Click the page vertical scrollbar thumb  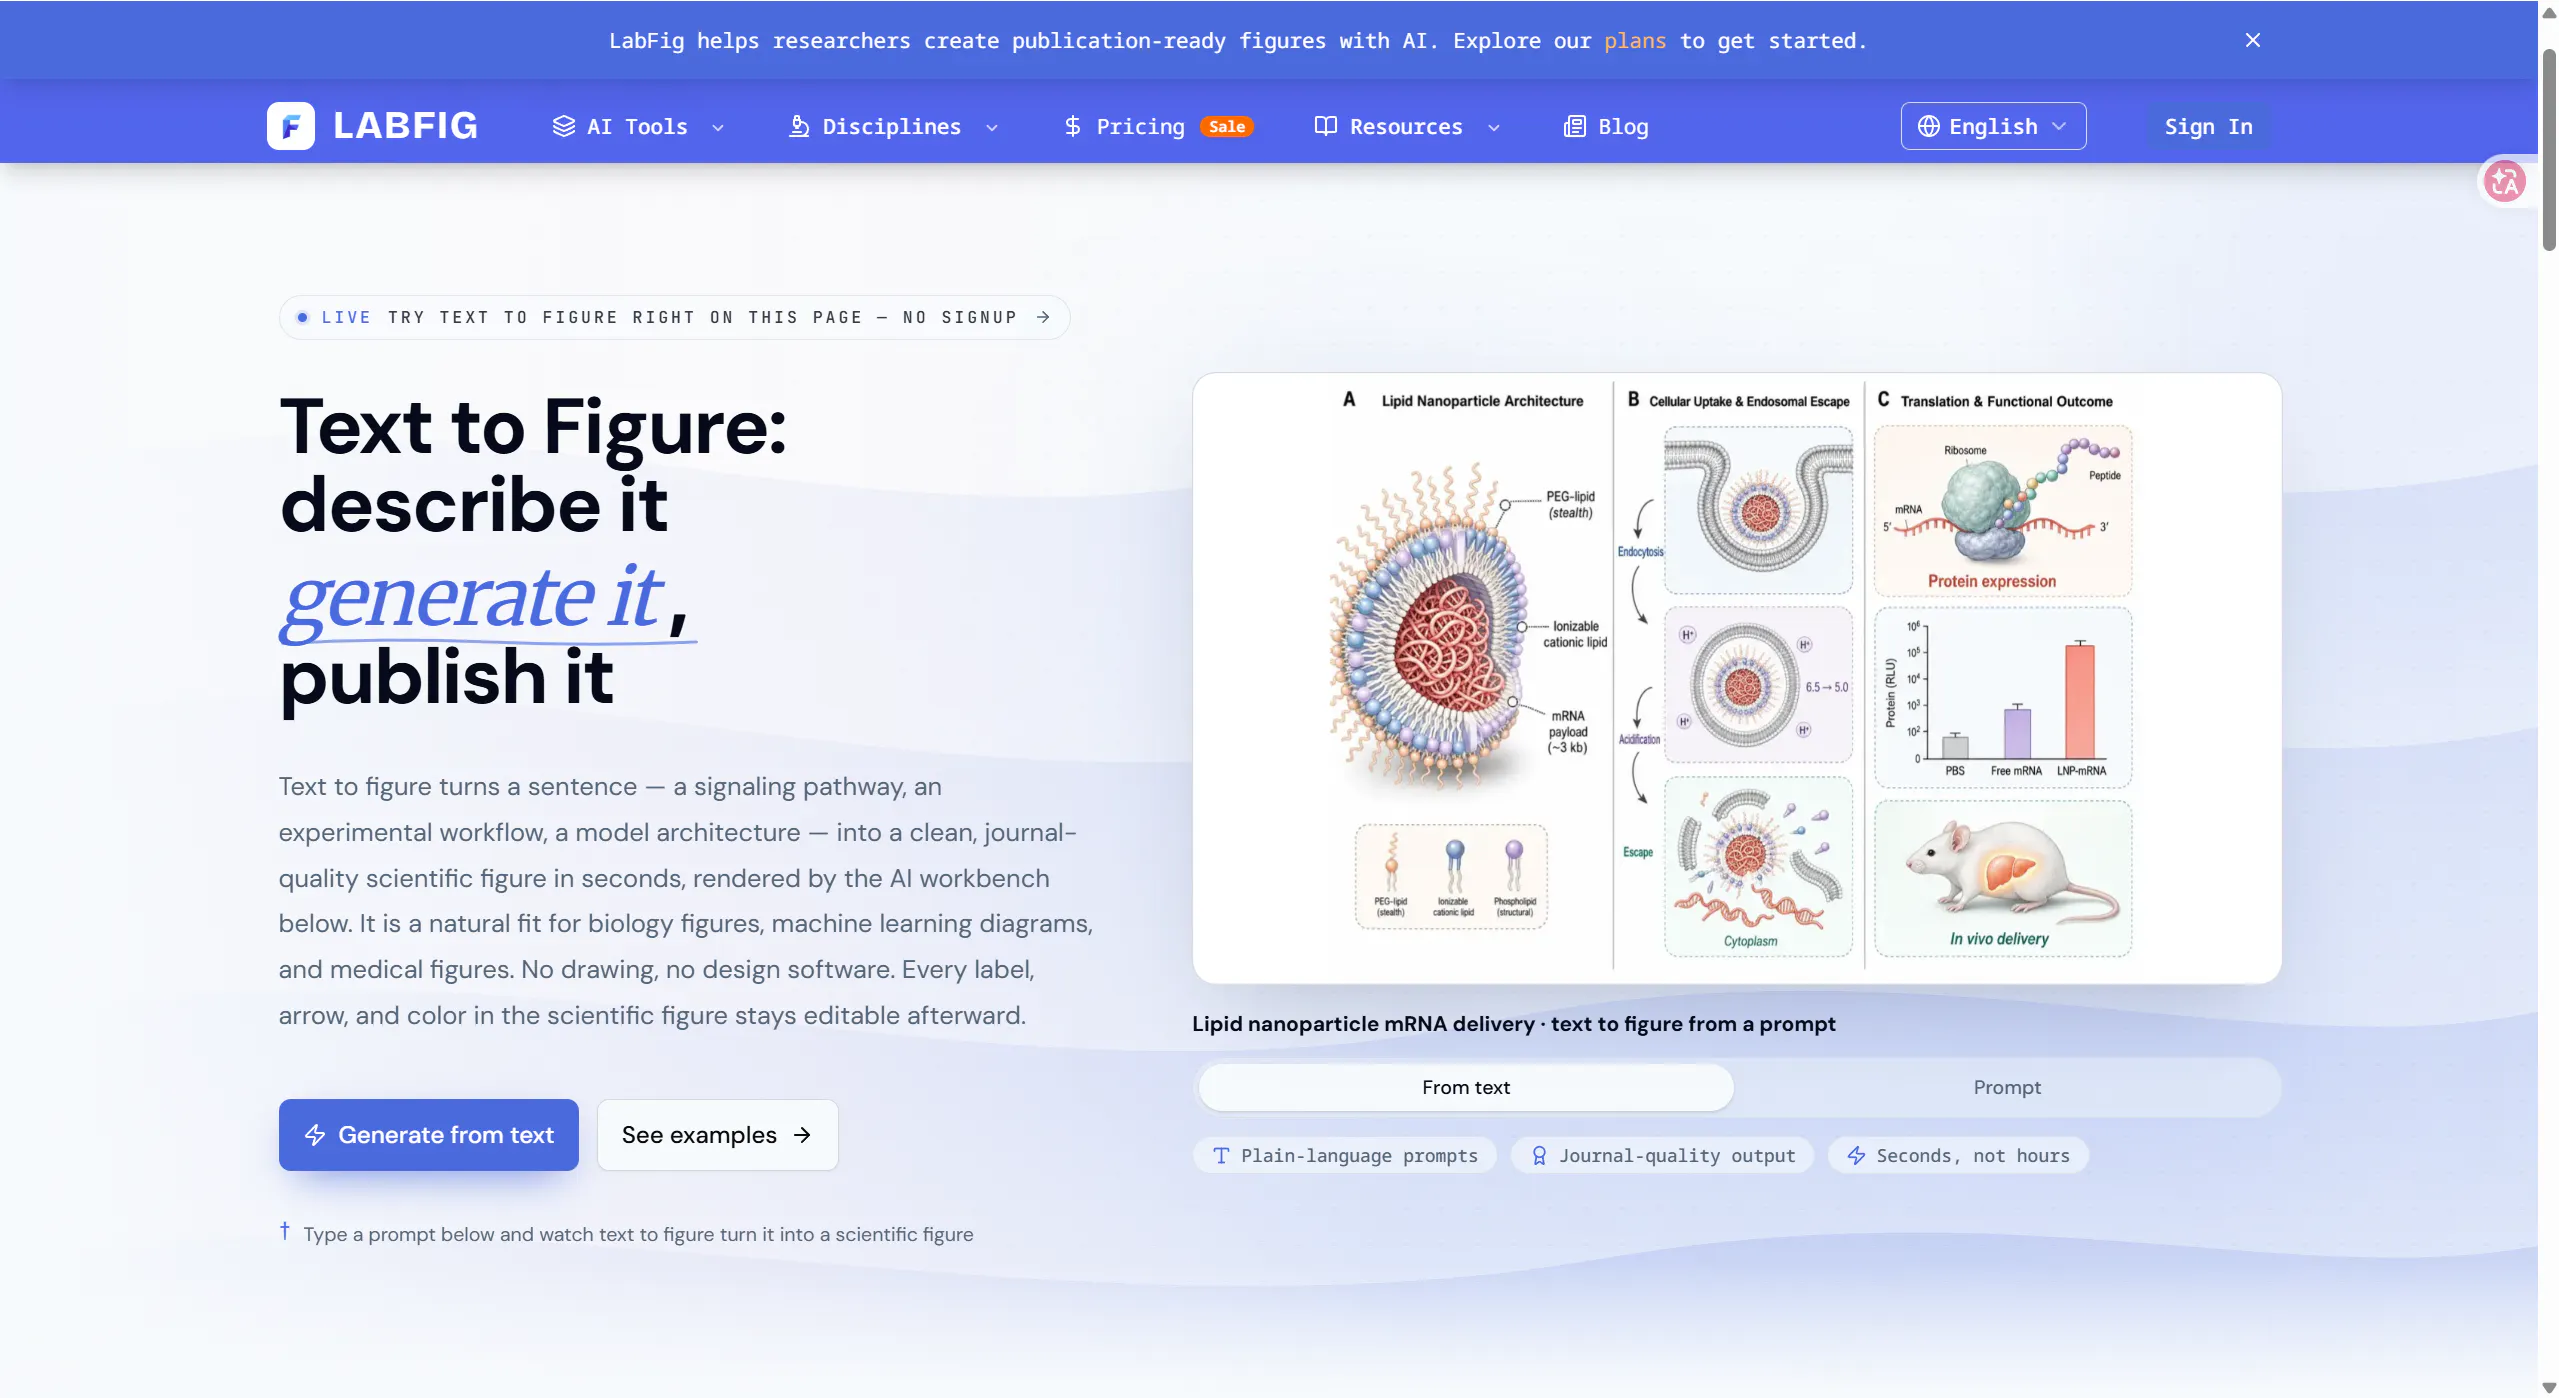click(2549, 150)
